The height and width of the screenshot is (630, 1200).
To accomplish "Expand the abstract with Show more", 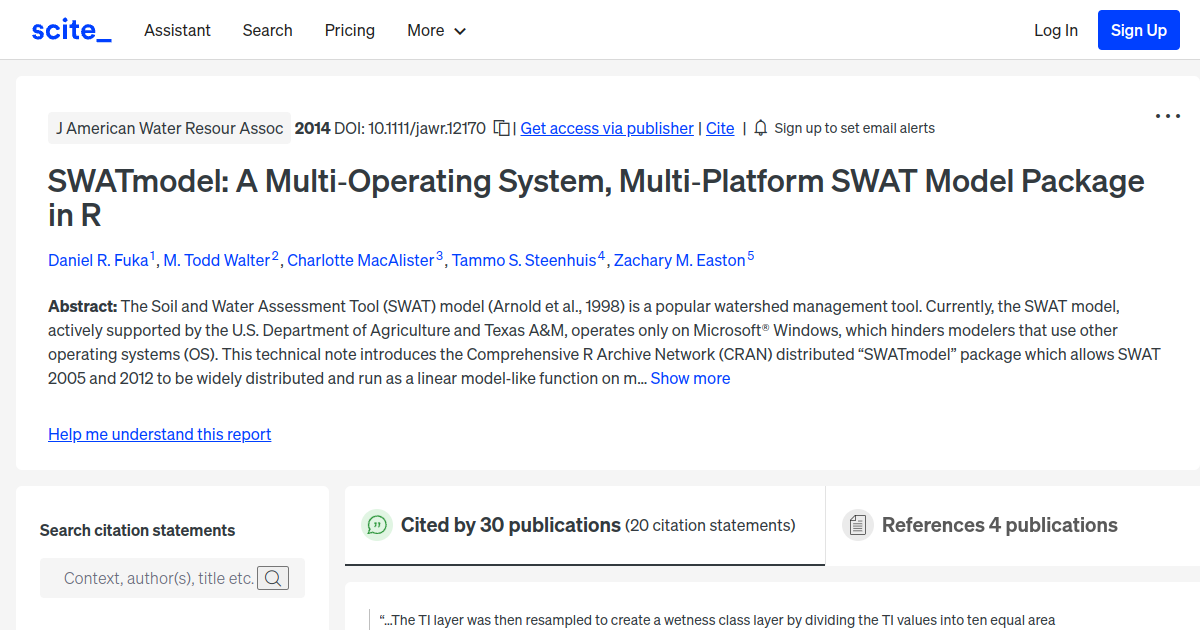I will coord(690,378).
